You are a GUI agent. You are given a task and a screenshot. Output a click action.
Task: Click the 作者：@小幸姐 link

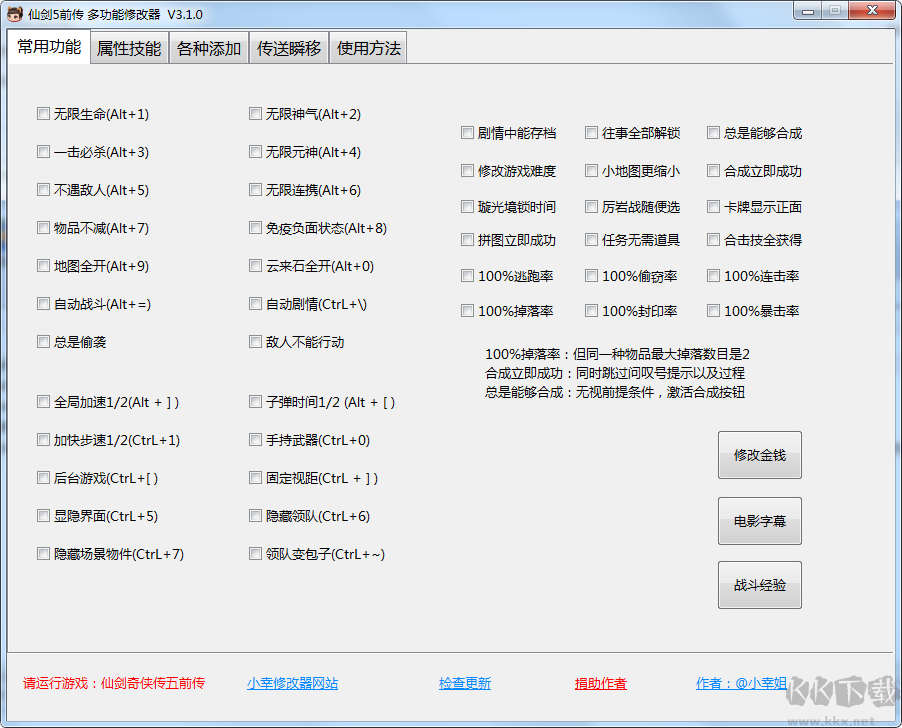tap(741, 683)
